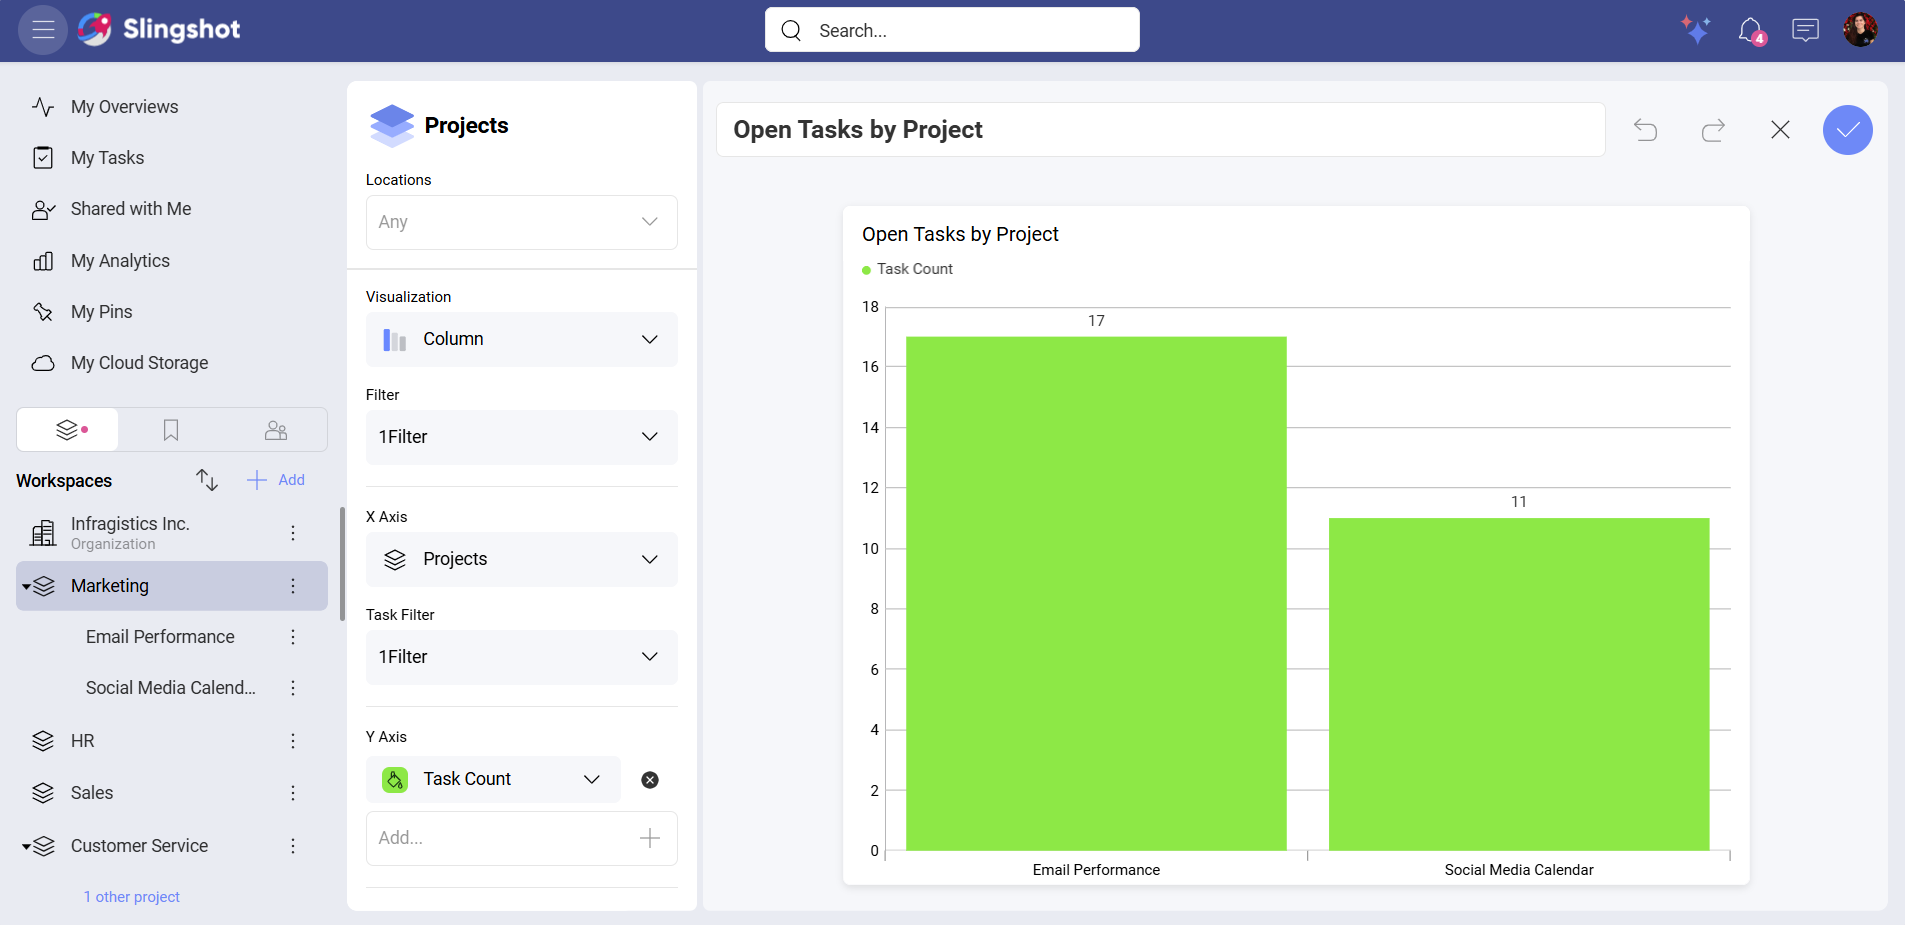Click the sort workspaces icon
Screen dimensions: 1905x925
(x=207, y=480)
